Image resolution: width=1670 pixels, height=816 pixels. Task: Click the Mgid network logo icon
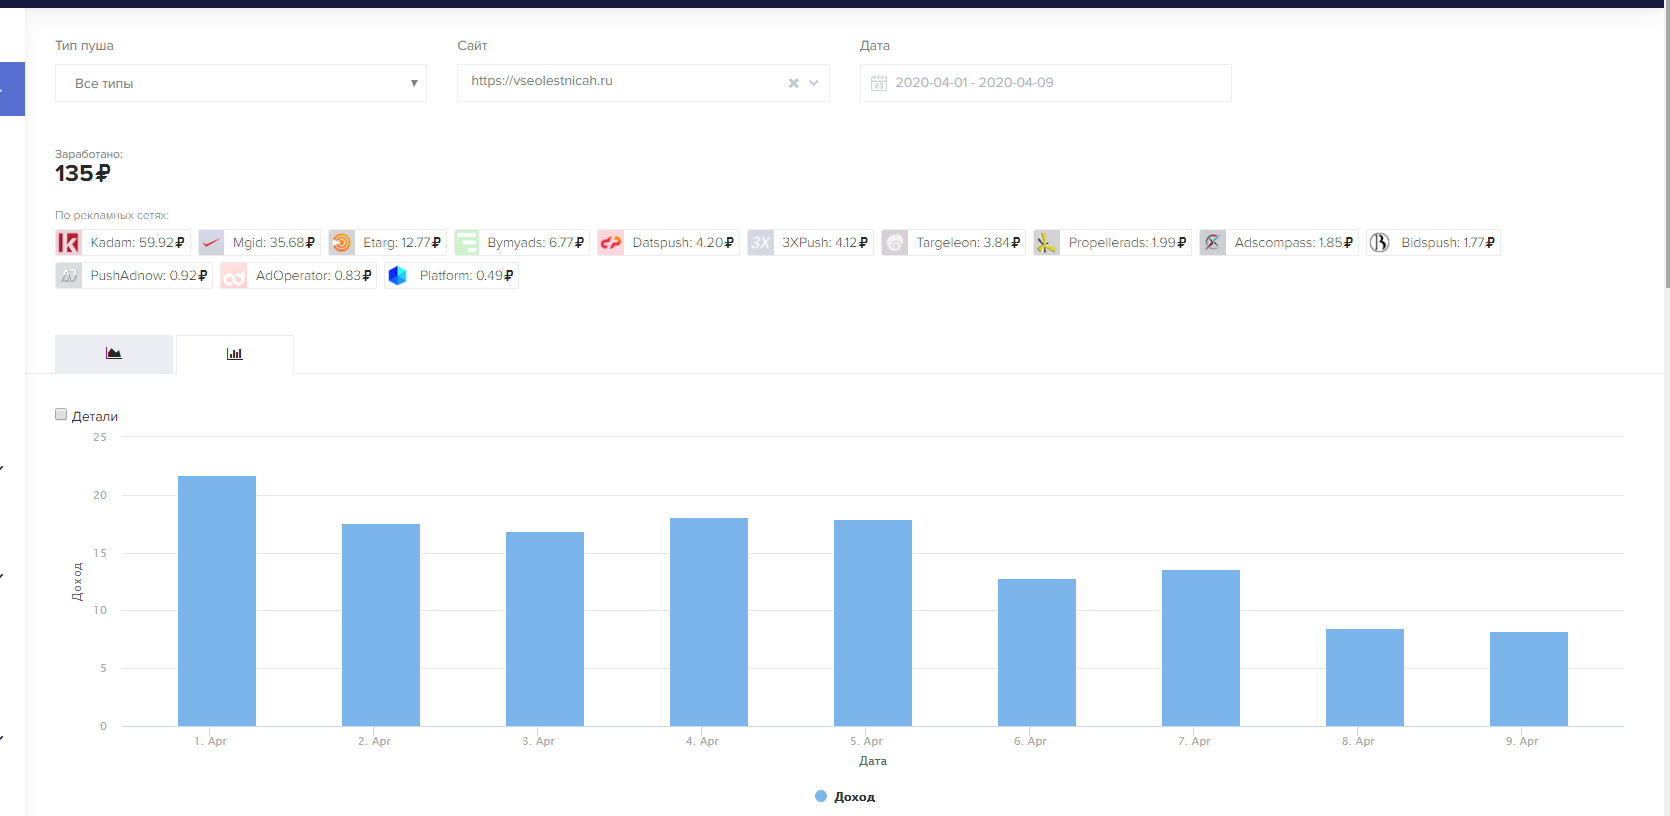(211, 243)
